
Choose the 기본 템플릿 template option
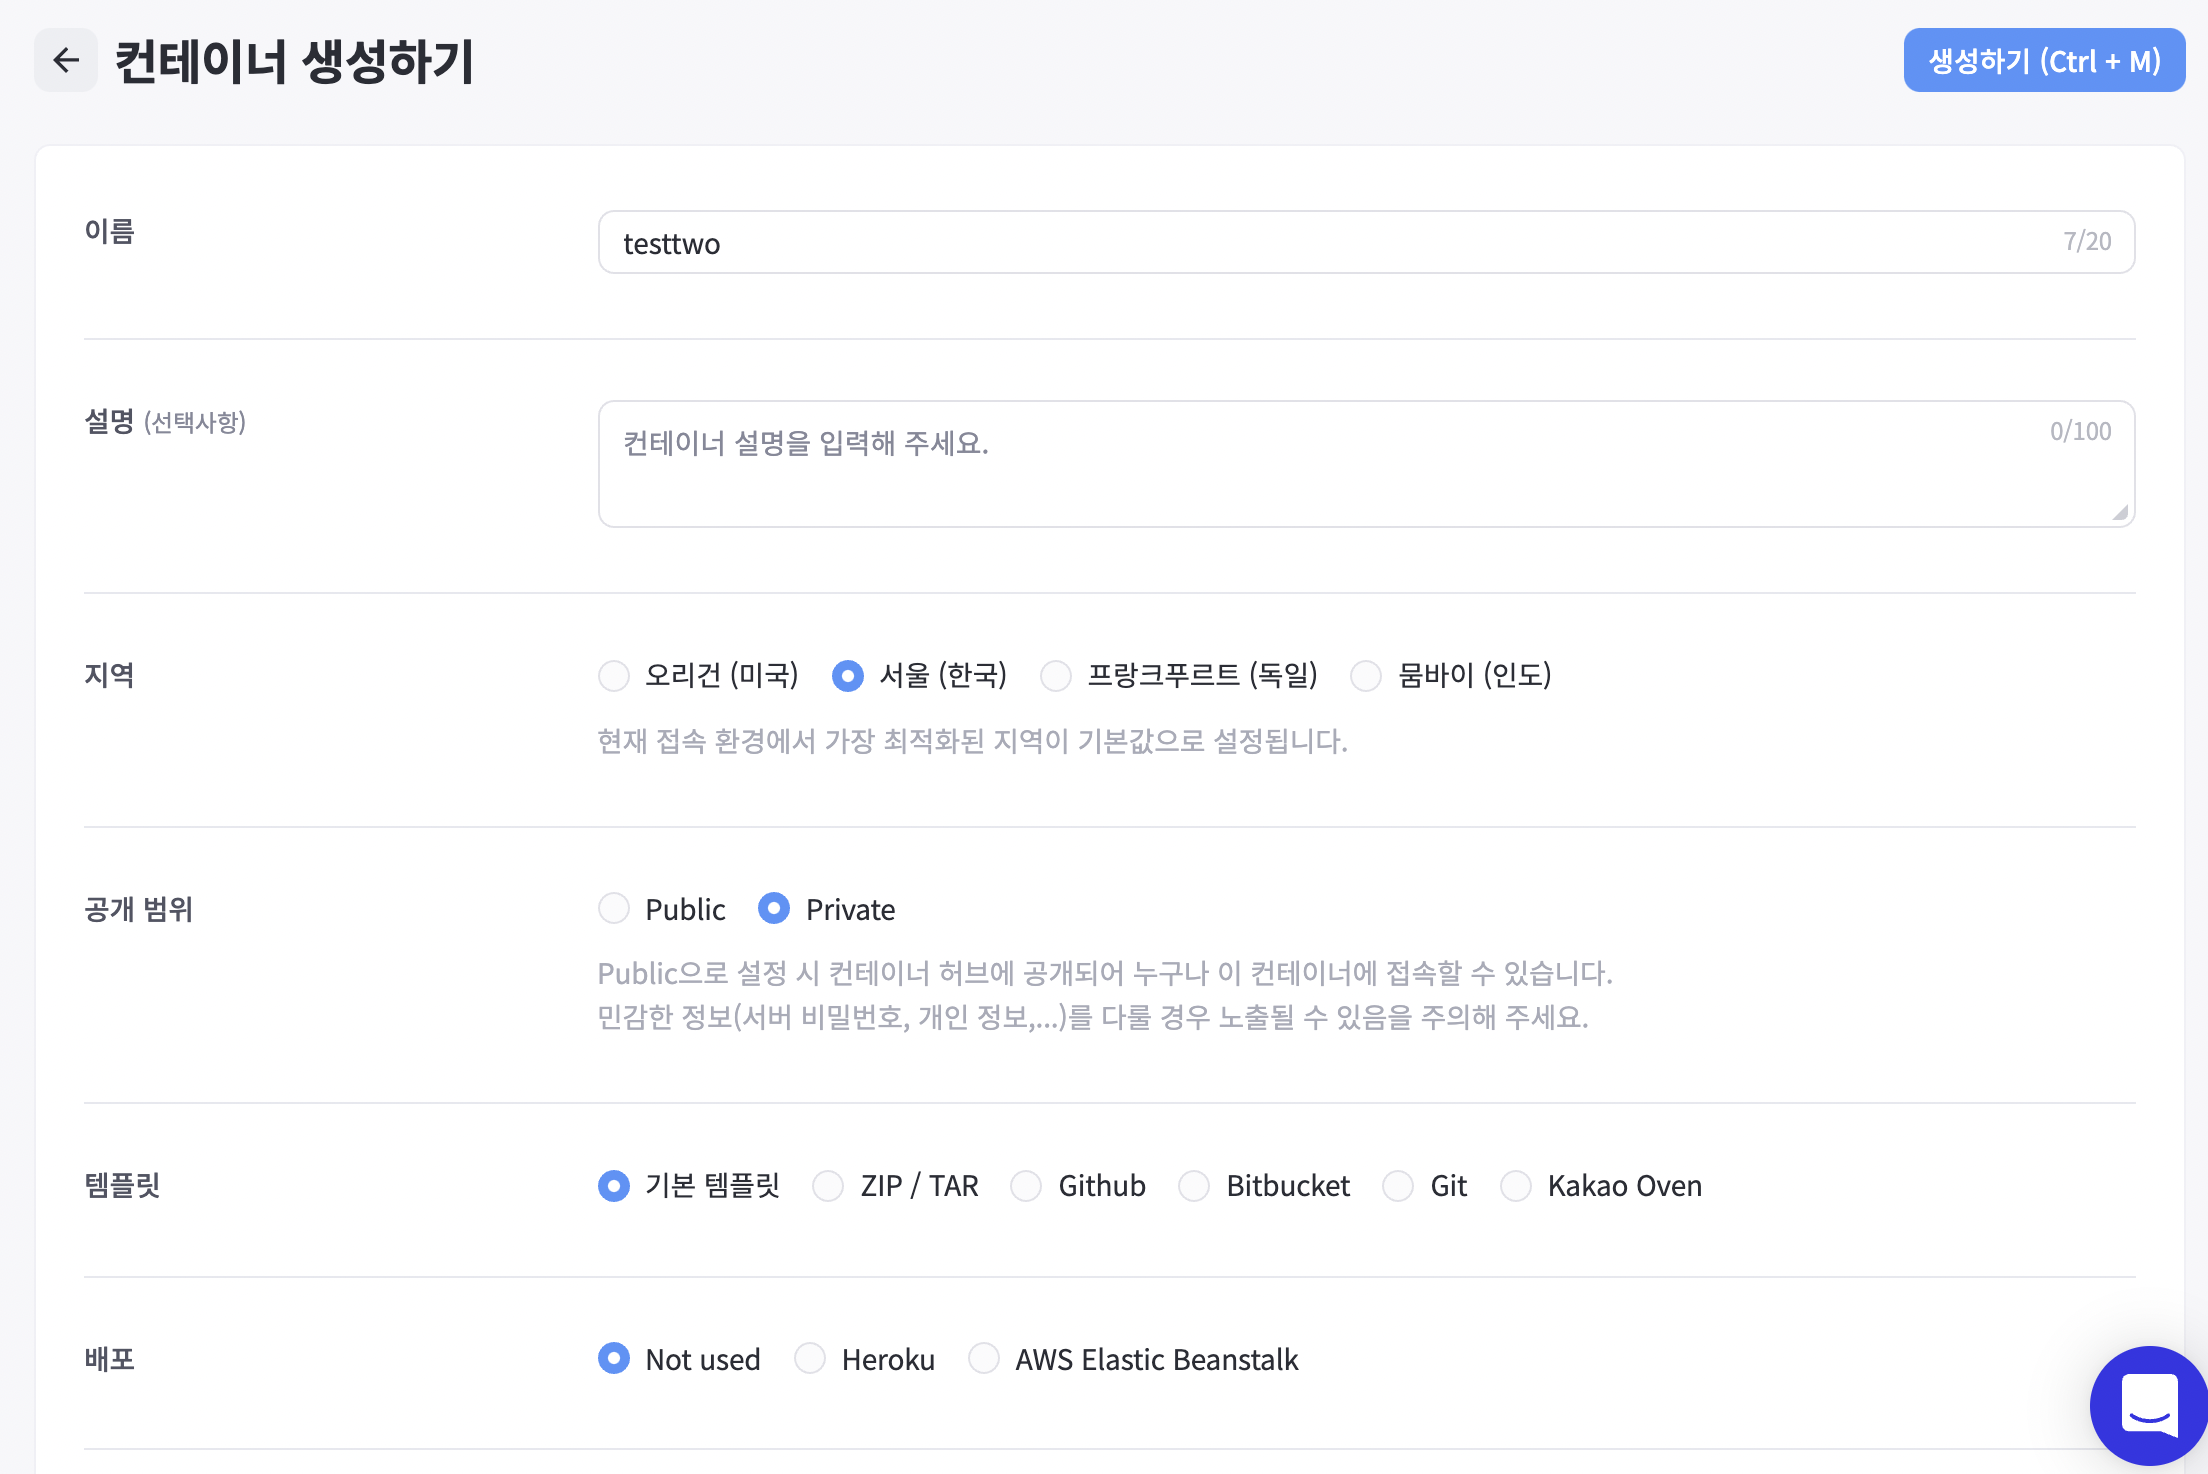click(x=614, y=1186)
